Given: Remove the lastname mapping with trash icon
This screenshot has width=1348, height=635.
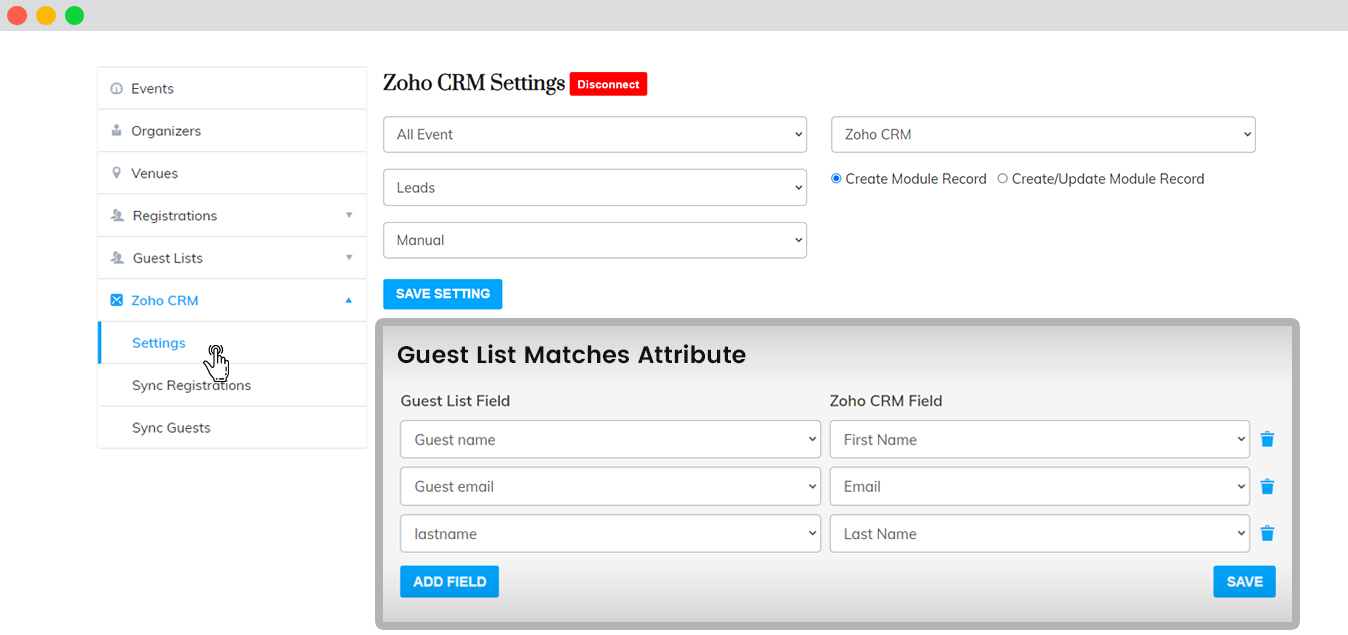Looking at the screenshot, I should coord(1267,533).
